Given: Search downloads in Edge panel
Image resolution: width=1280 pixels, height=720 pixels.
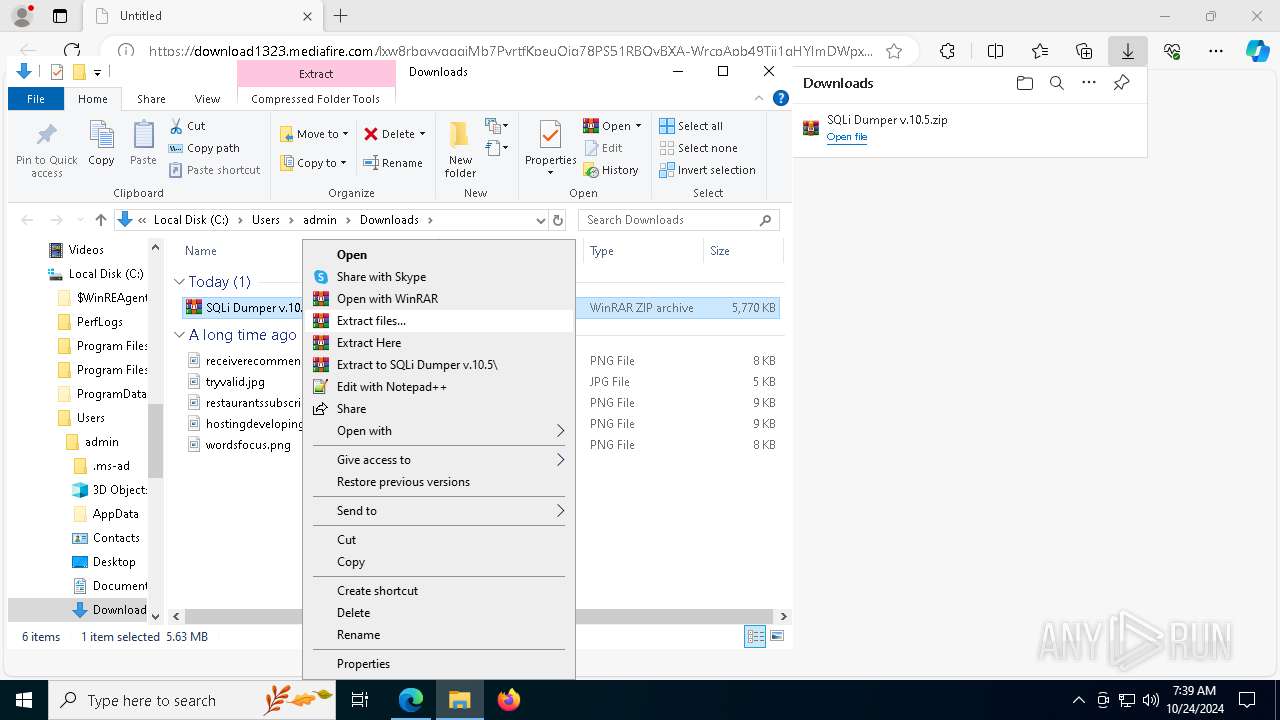Looking at the screenshot, I should pyautogui.click(x=1056, y=83).
